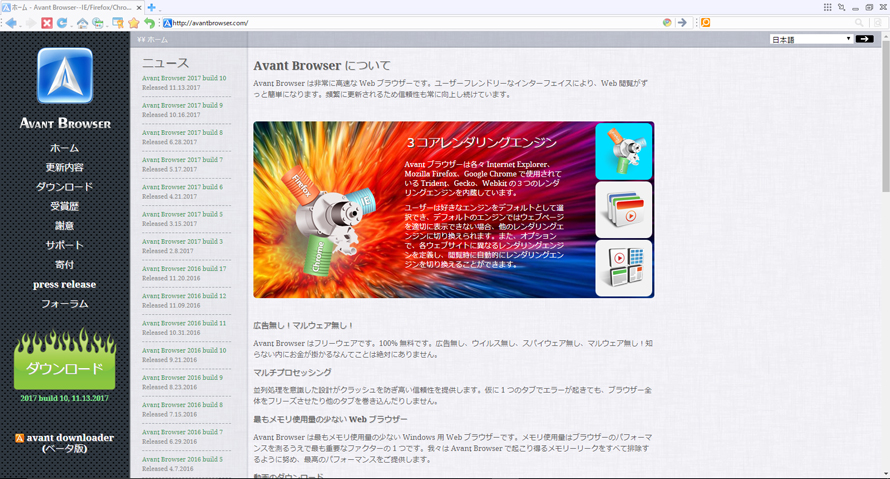Open Avant Browser 2016 build 11 news
Image resolution: width=890 pixels, height=479 pixels.
(x=184, y=323)
